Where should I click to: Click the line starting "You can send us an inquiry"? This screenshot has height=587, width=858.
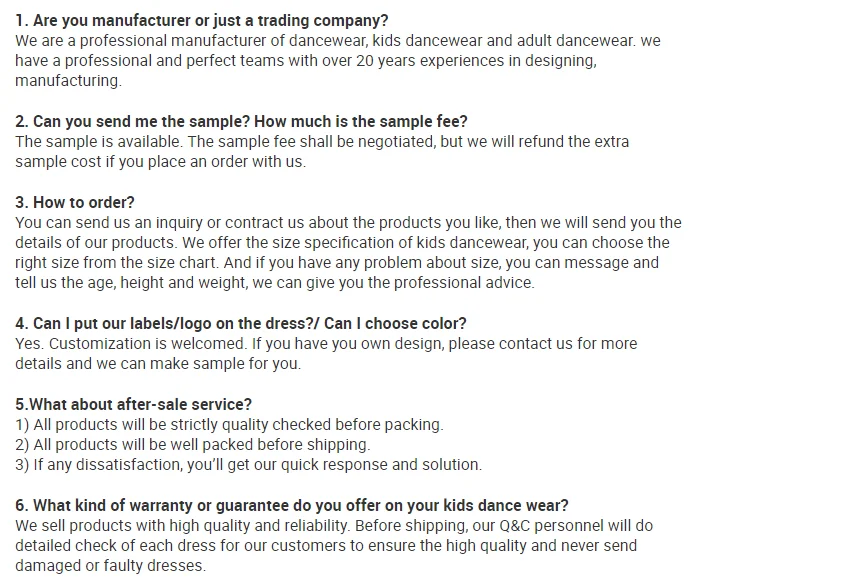(x=348, y=223)
